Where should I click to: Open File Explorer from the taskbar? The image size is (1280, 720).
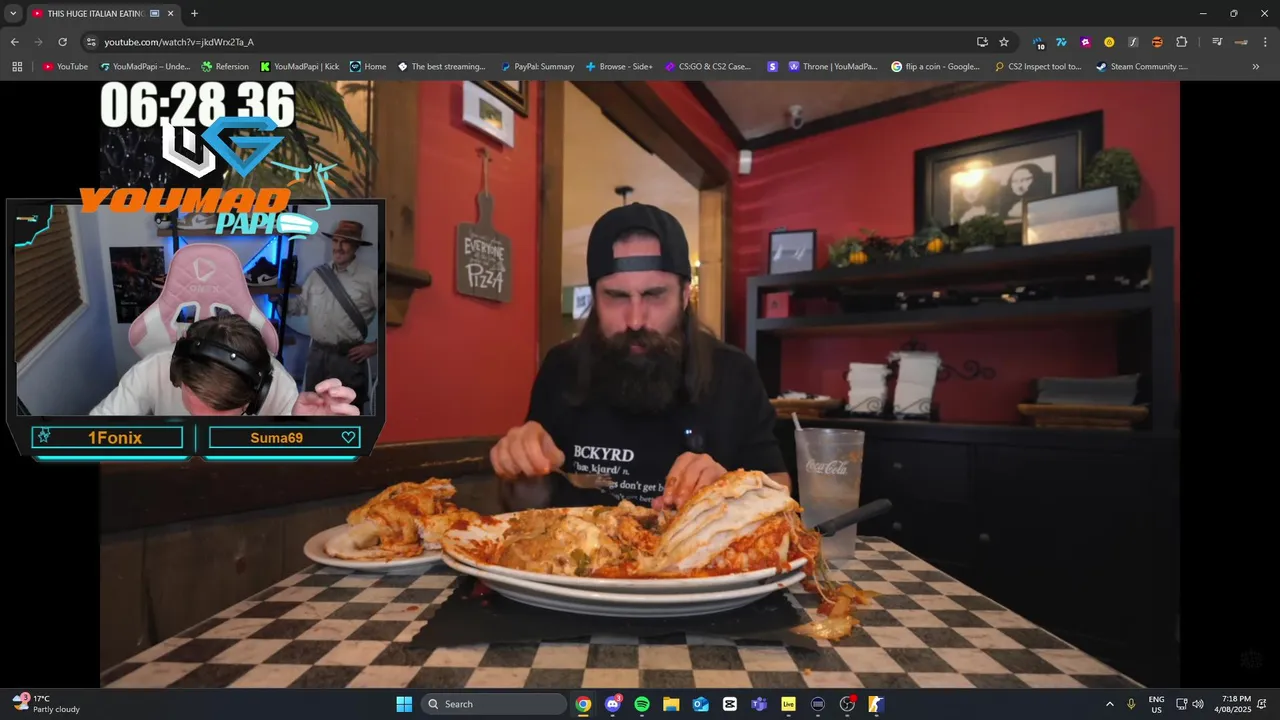pyautogui.click(x=671, y=704)
